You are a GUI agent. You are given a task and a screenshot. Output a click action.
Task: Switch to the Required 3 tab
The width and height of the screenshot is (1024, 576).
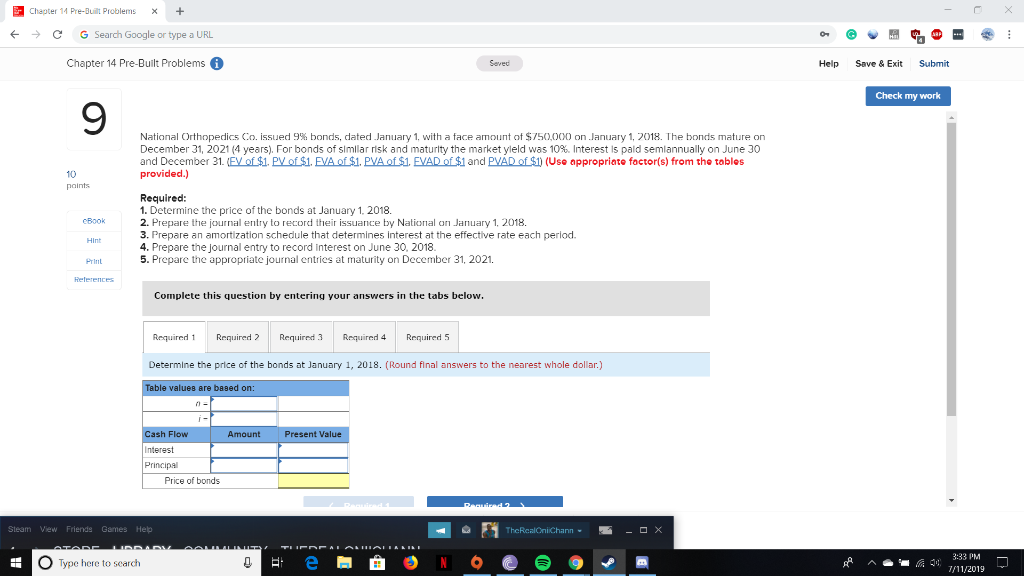(301, 337)
